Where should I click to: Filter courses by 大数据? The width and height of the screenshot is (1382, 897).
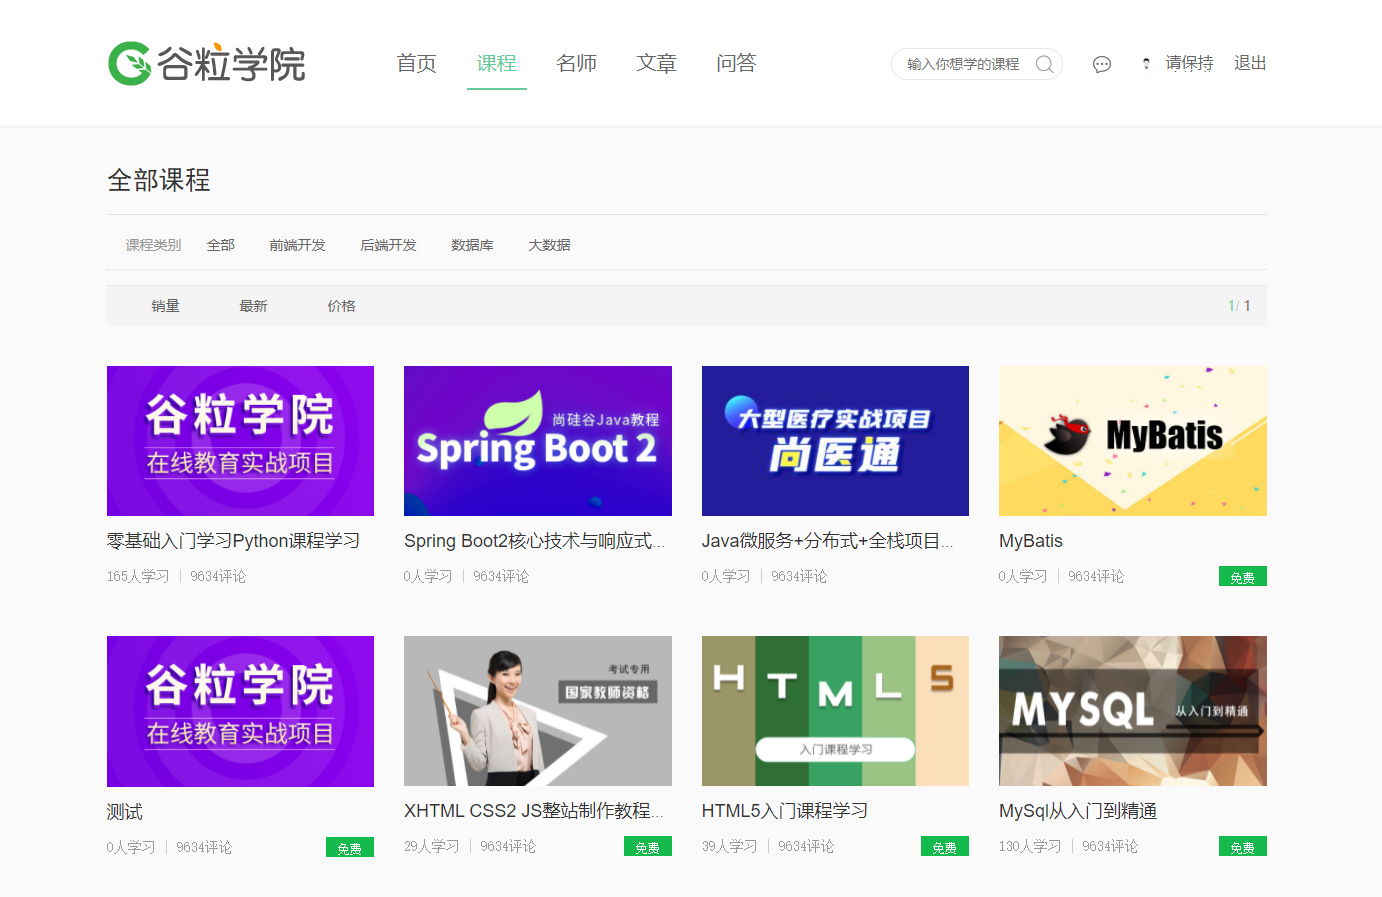(550, 245)
